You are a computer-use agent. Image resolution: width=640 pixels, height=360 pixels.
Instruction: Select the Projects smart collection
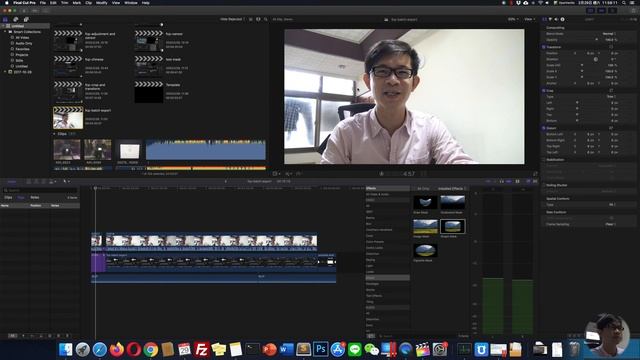point(22,55)
